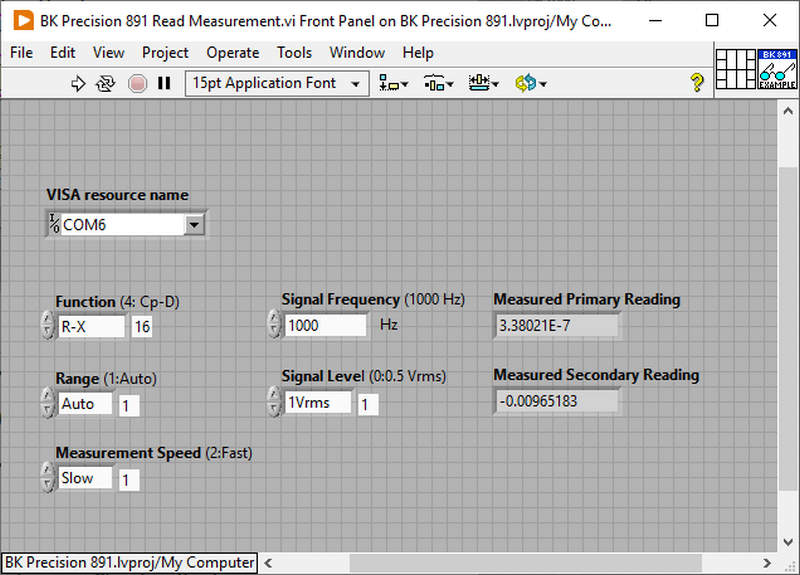Click the Signal Frequency increment/decrement stepper
Image resolution: width=800 pixels, height=575 pixels.
(x=274, y=323)
